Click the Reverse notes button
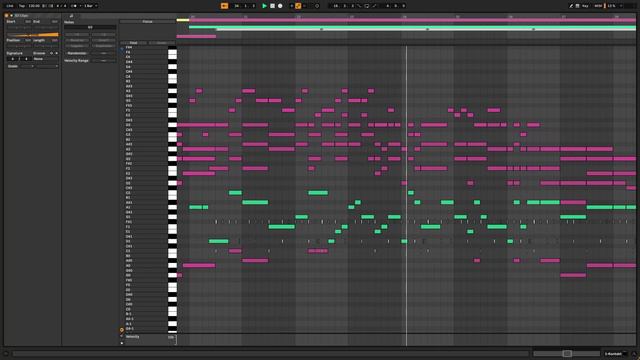Viewport: 640px width, 360px height. pyautogui.click(x=77, y=40)
